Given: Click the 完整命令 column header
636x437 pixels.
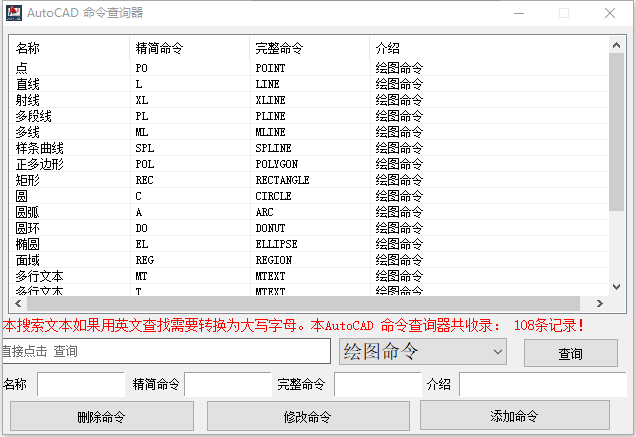Looking at the screenshot, I should (x=309, y=48).
